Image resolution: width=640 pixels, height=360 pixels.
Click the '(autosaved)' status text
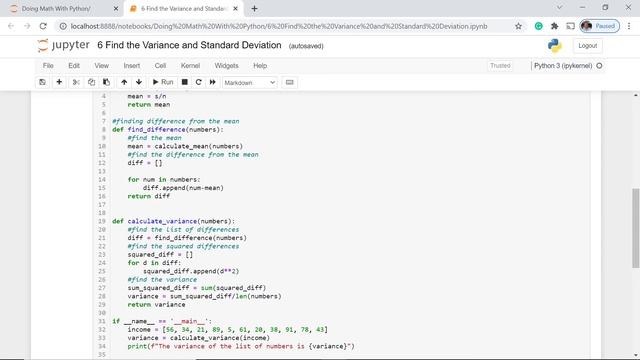coord(306,46)
